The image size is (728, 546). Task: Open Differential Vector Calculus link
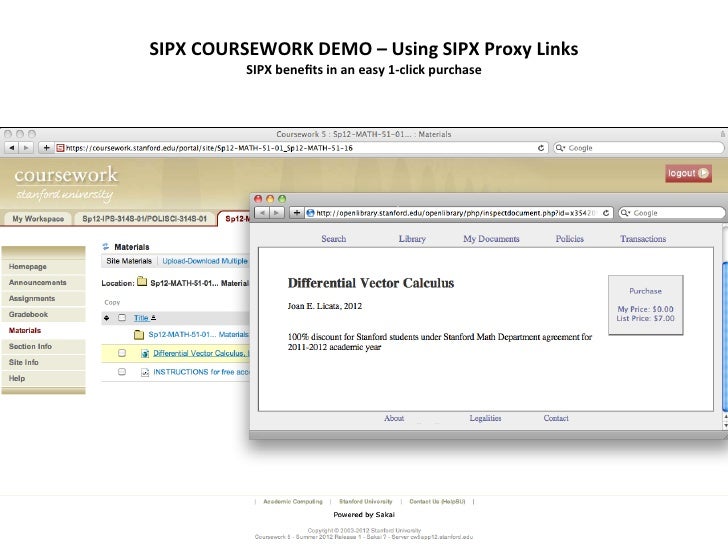click(201, 353)
